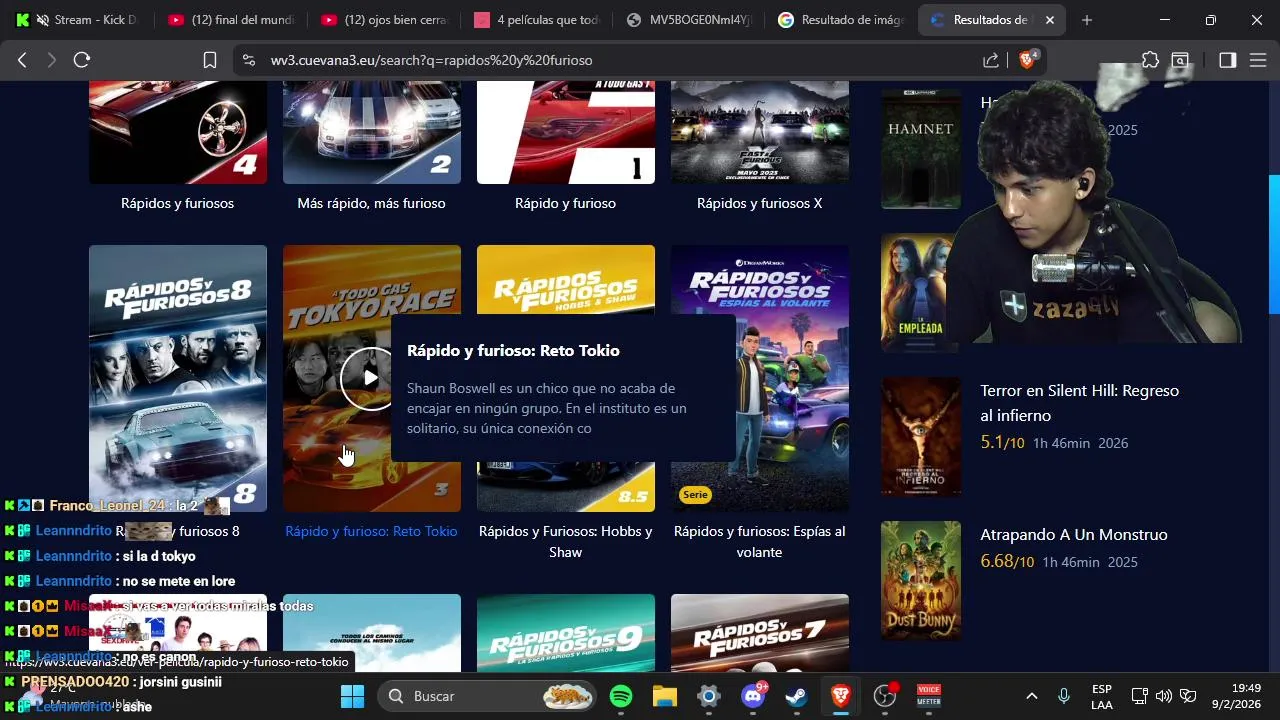Open the Rápidos y Furiosos 9 poster
1280x720 pixels.
[566, 633]
